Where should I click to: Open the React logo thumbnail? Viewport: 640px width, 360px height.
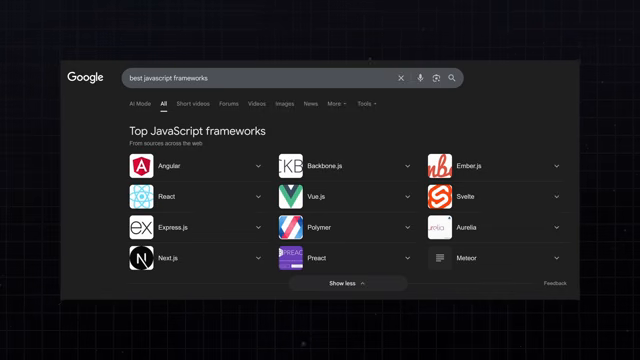pos(142,196)
